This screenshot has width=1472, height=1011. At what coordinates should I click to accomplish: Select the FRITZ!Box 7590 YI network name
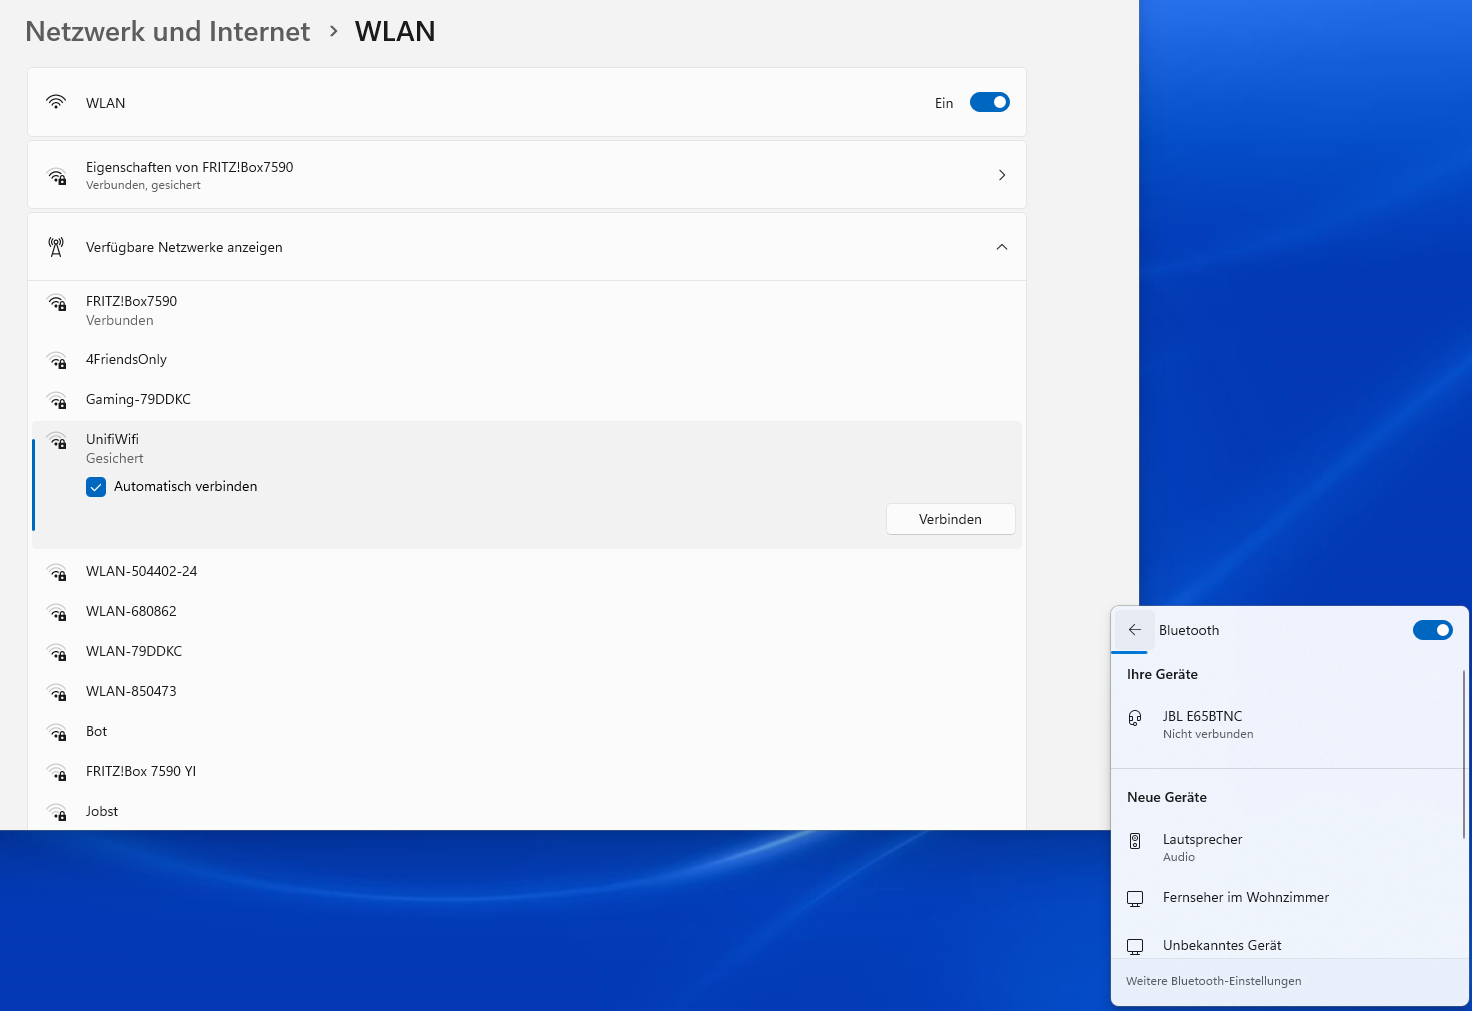pyautogui.click(x=141, y=771)
